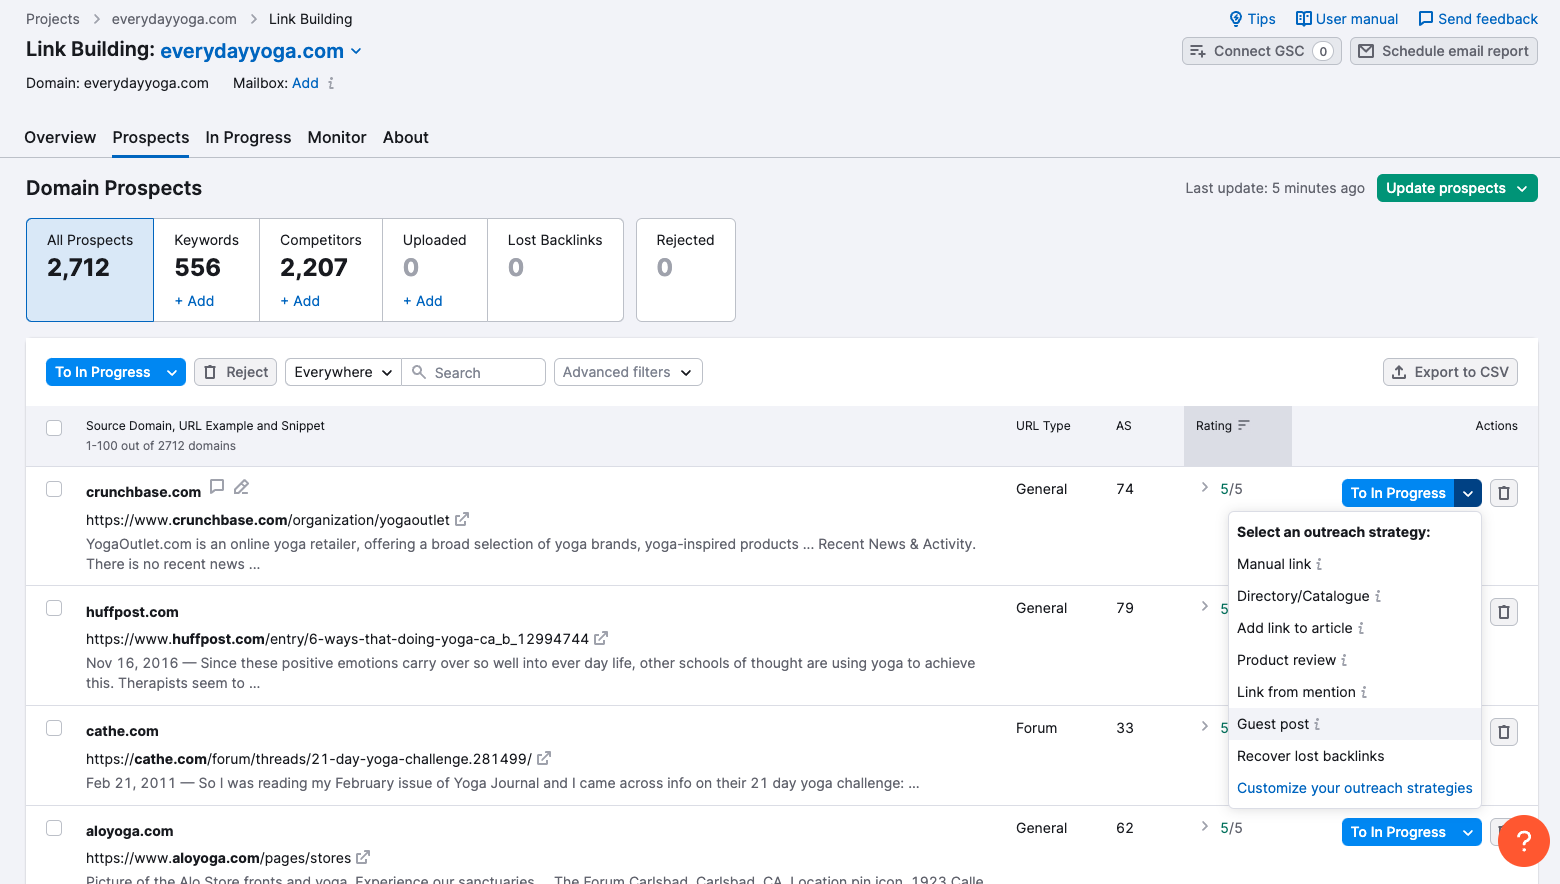The width and height of the screenshot is (1560, 884).
Task: Choose Link from mention strategy
Action: point(1354,692)
